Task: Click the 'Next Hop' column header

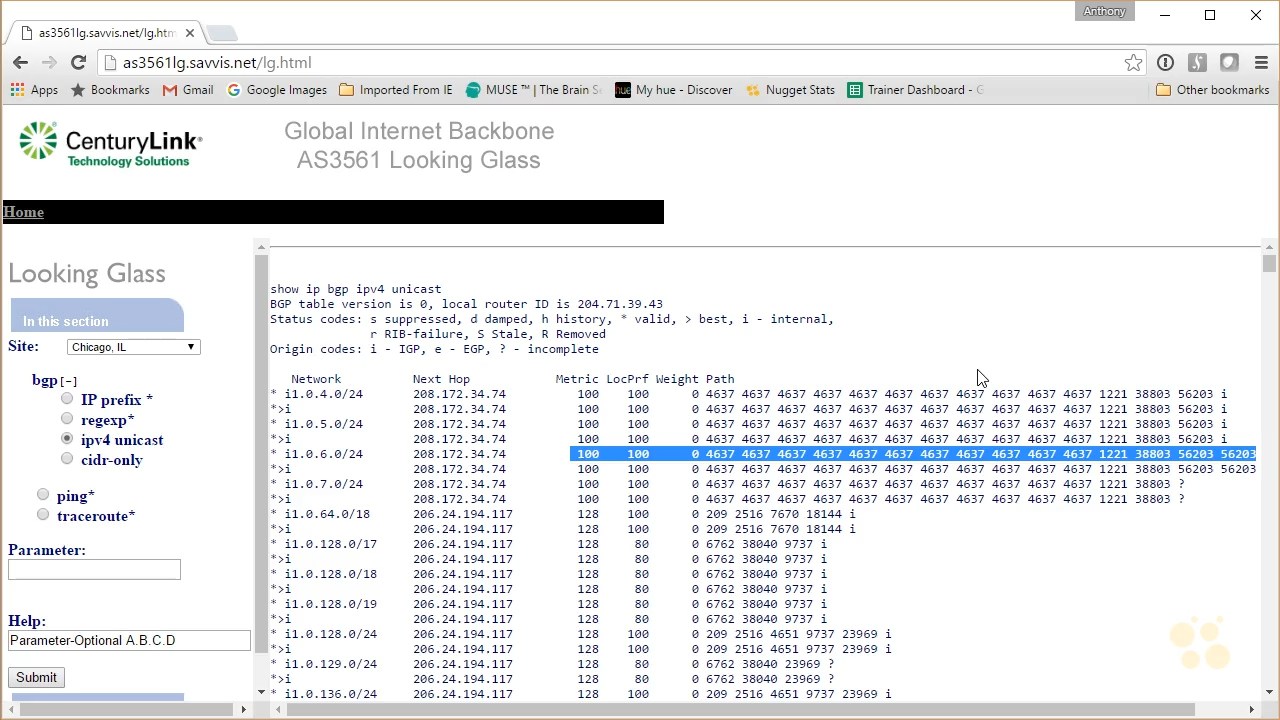Action: [441, 379]
